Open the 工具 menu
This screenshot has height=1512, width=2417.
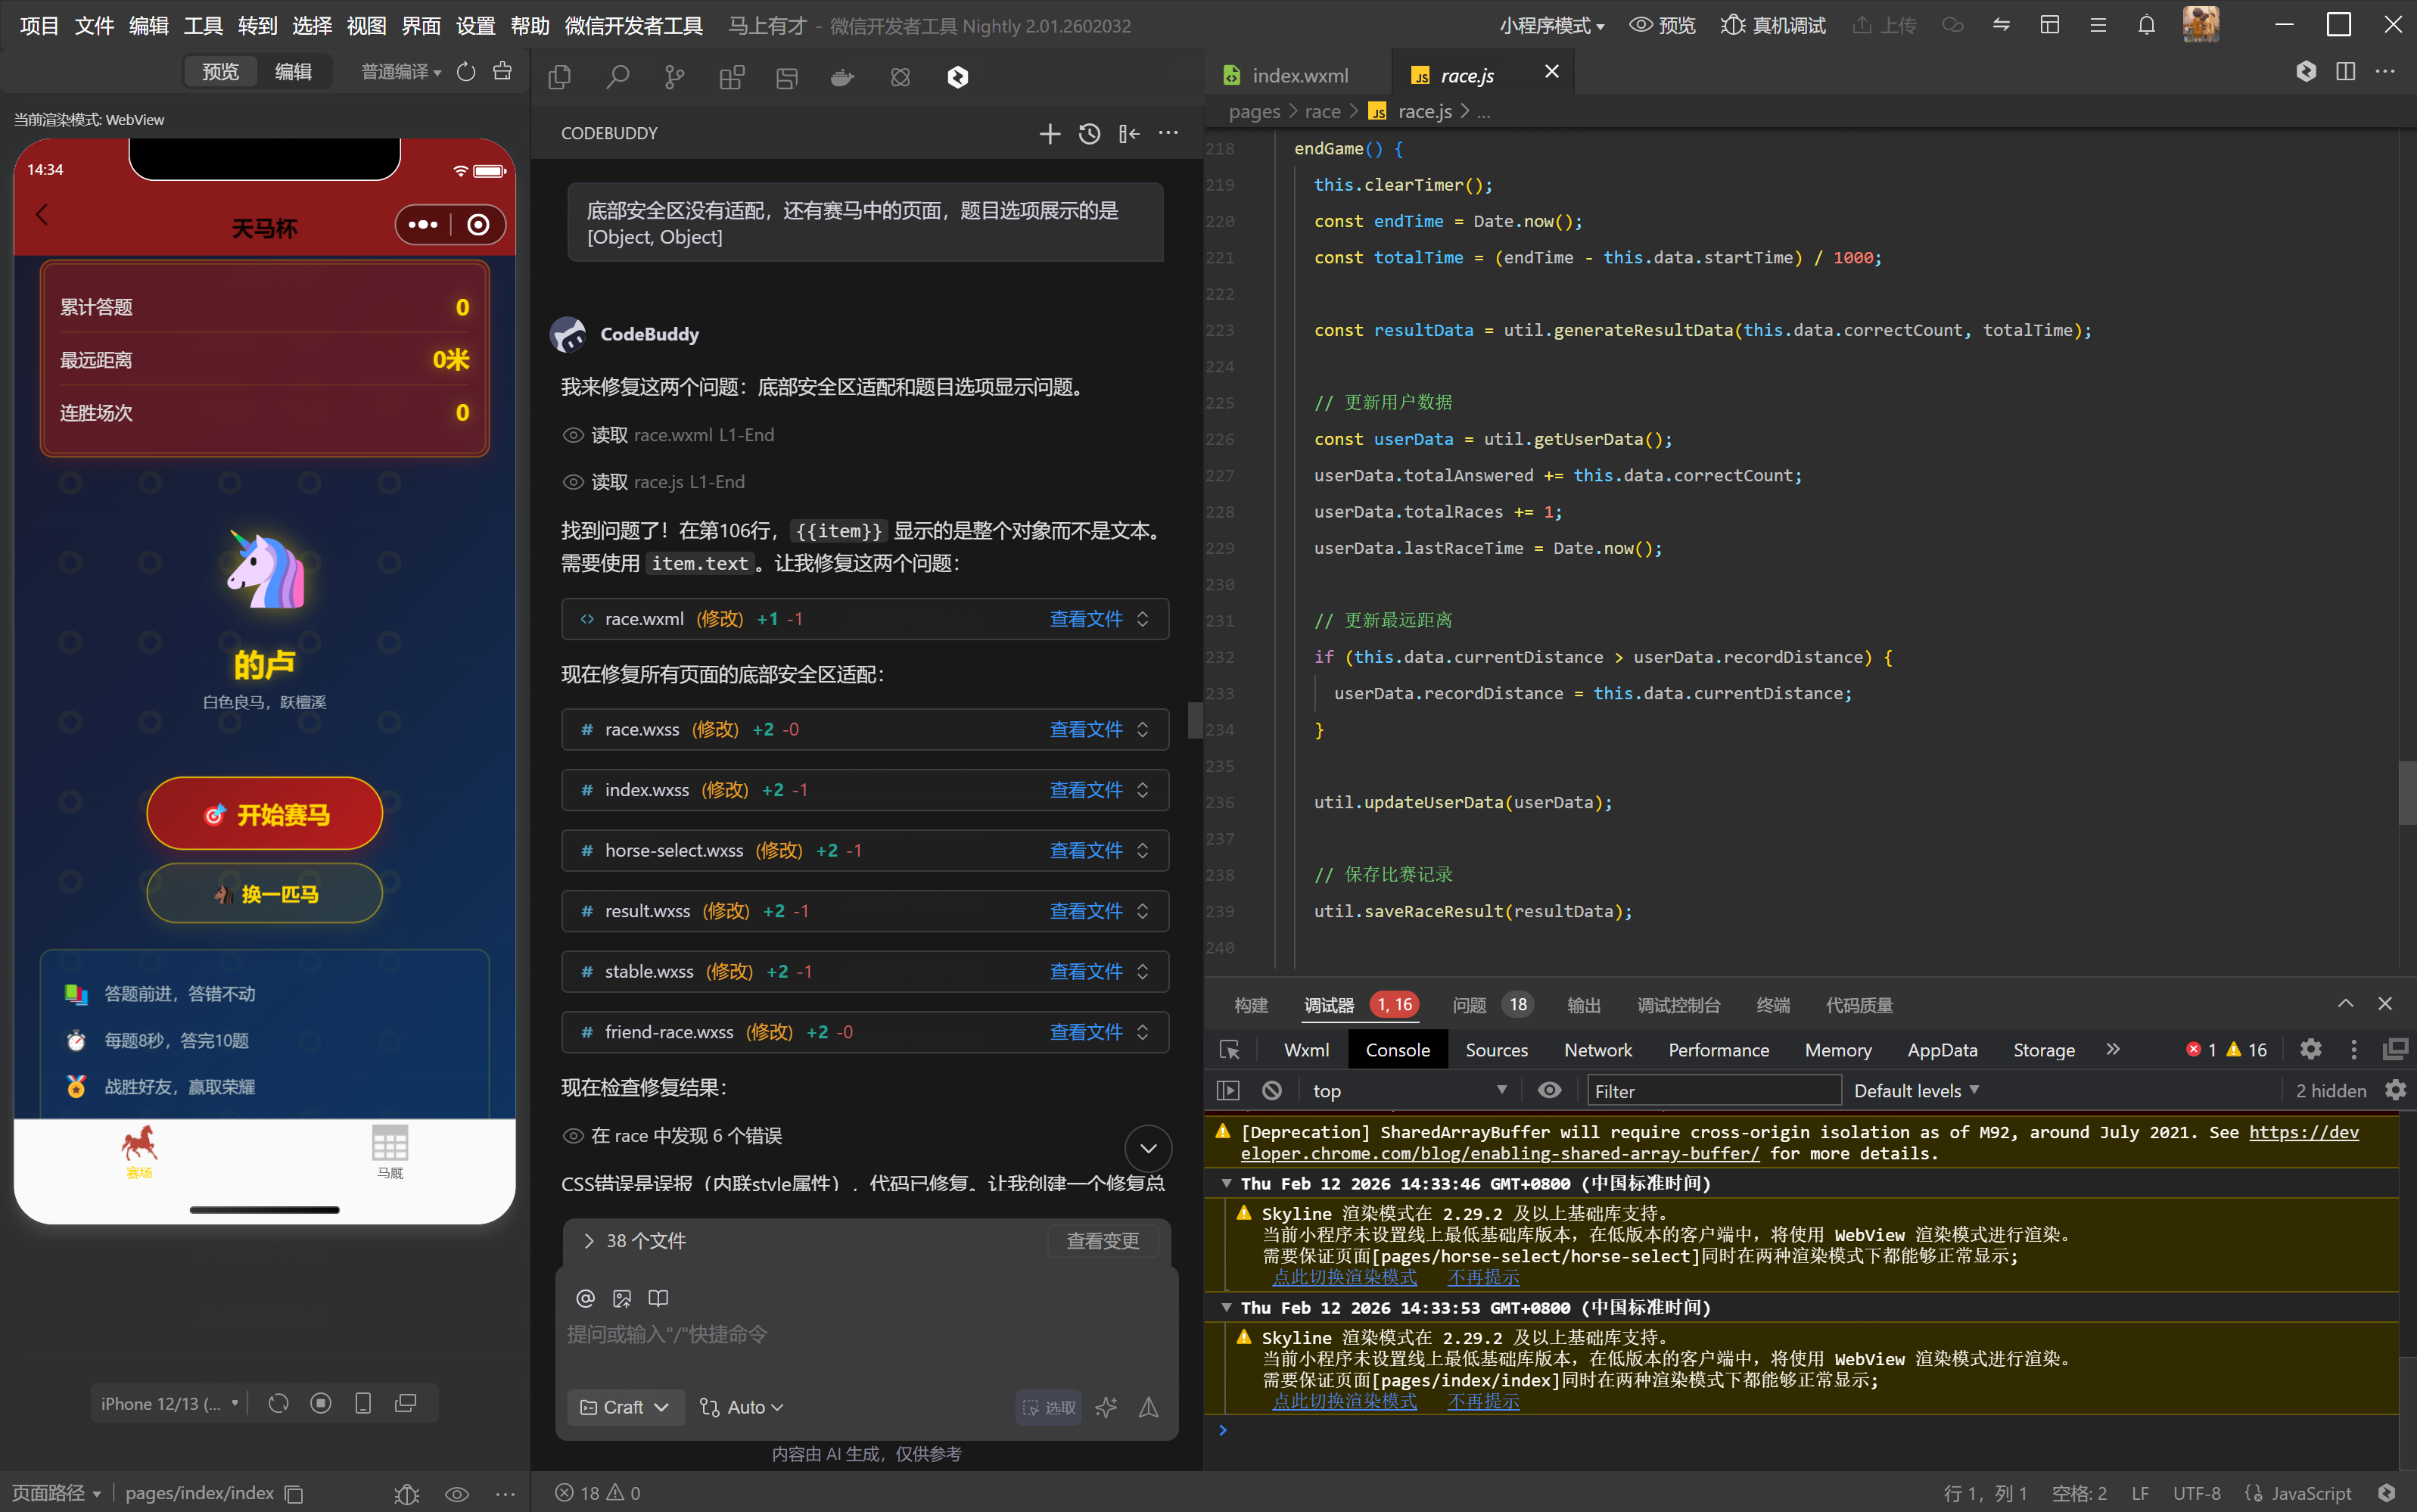click(203, 25)
